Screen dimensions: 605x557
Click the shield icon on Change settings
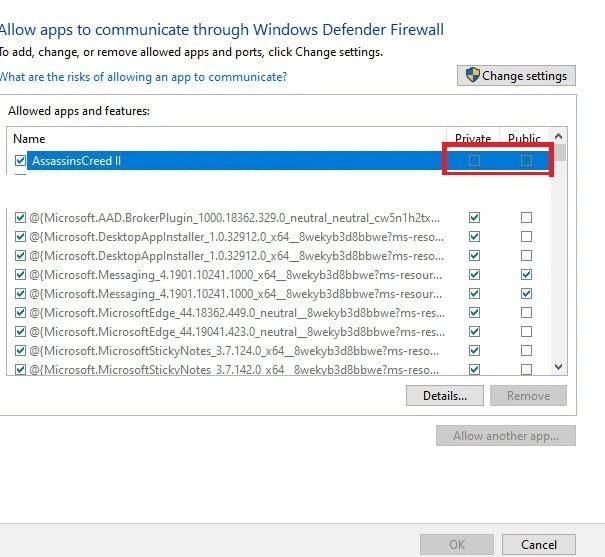point(470,76)
